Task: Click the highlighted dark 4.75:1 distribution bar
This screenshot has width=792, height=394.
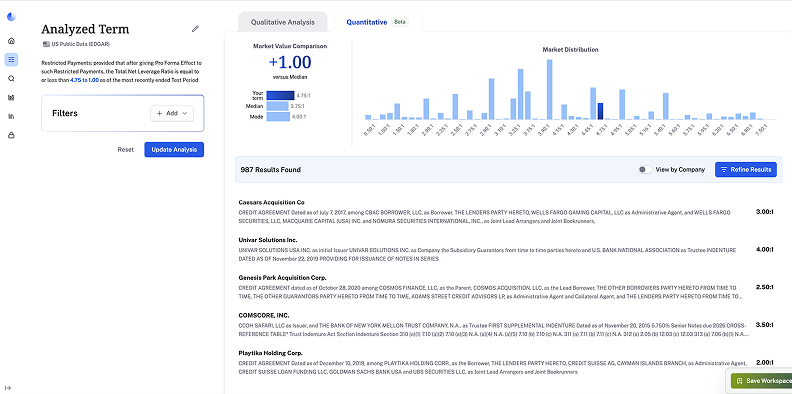Action: [600, 111]
